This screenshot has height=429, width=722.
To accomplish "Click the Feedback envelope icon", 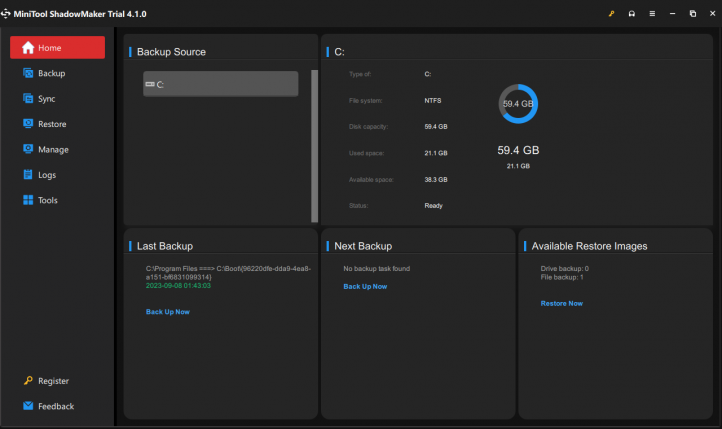I will coord(28,406).
